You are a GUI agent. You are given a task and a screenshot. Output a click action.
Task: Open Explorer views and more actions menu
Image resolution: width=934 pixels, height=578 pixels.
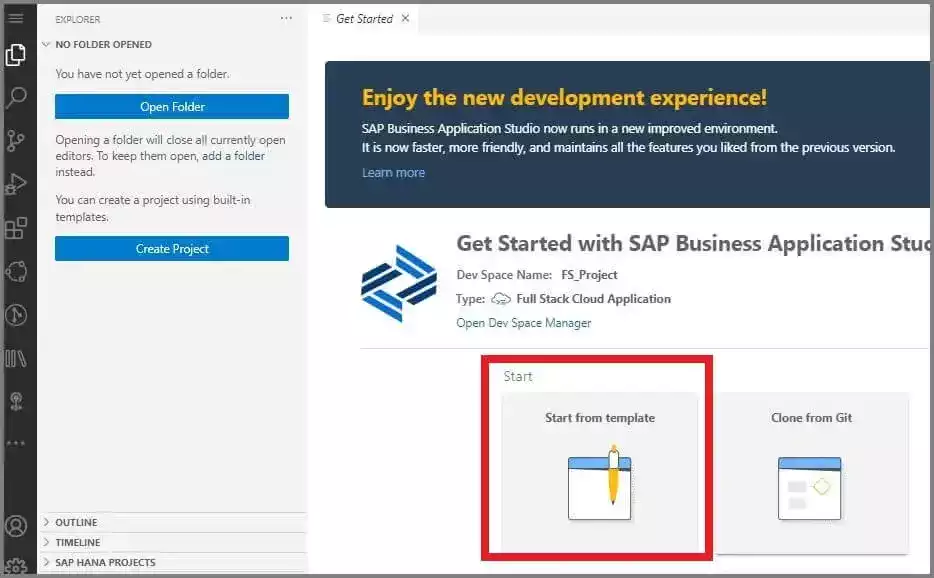(x=286, y=18)
